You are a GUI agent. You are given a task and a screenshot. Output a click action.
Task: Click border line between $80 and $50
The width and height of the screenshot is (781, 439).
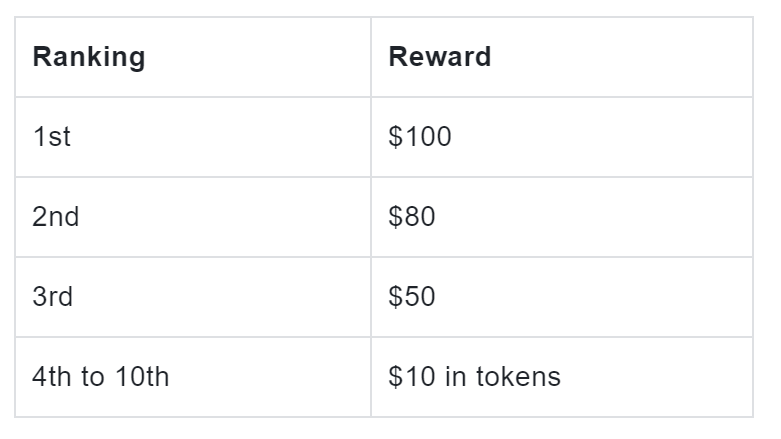tap(560, 257)
